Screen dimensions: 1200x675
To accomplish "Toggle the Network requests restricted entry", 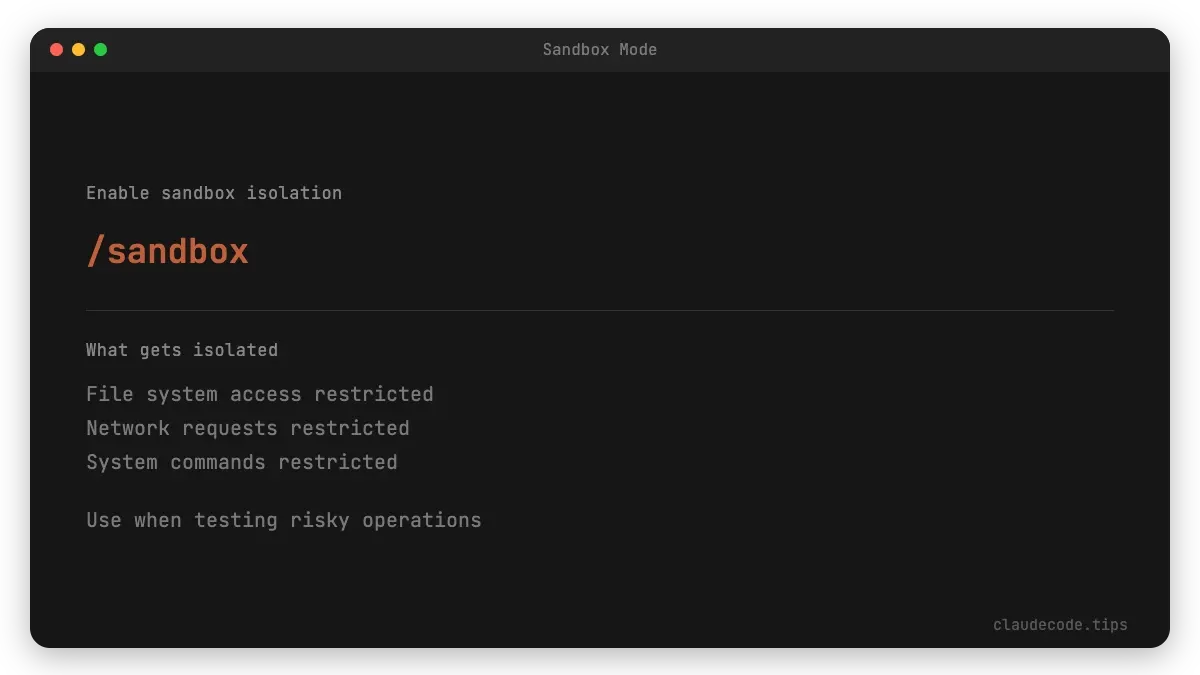I will tap(248, 428).
